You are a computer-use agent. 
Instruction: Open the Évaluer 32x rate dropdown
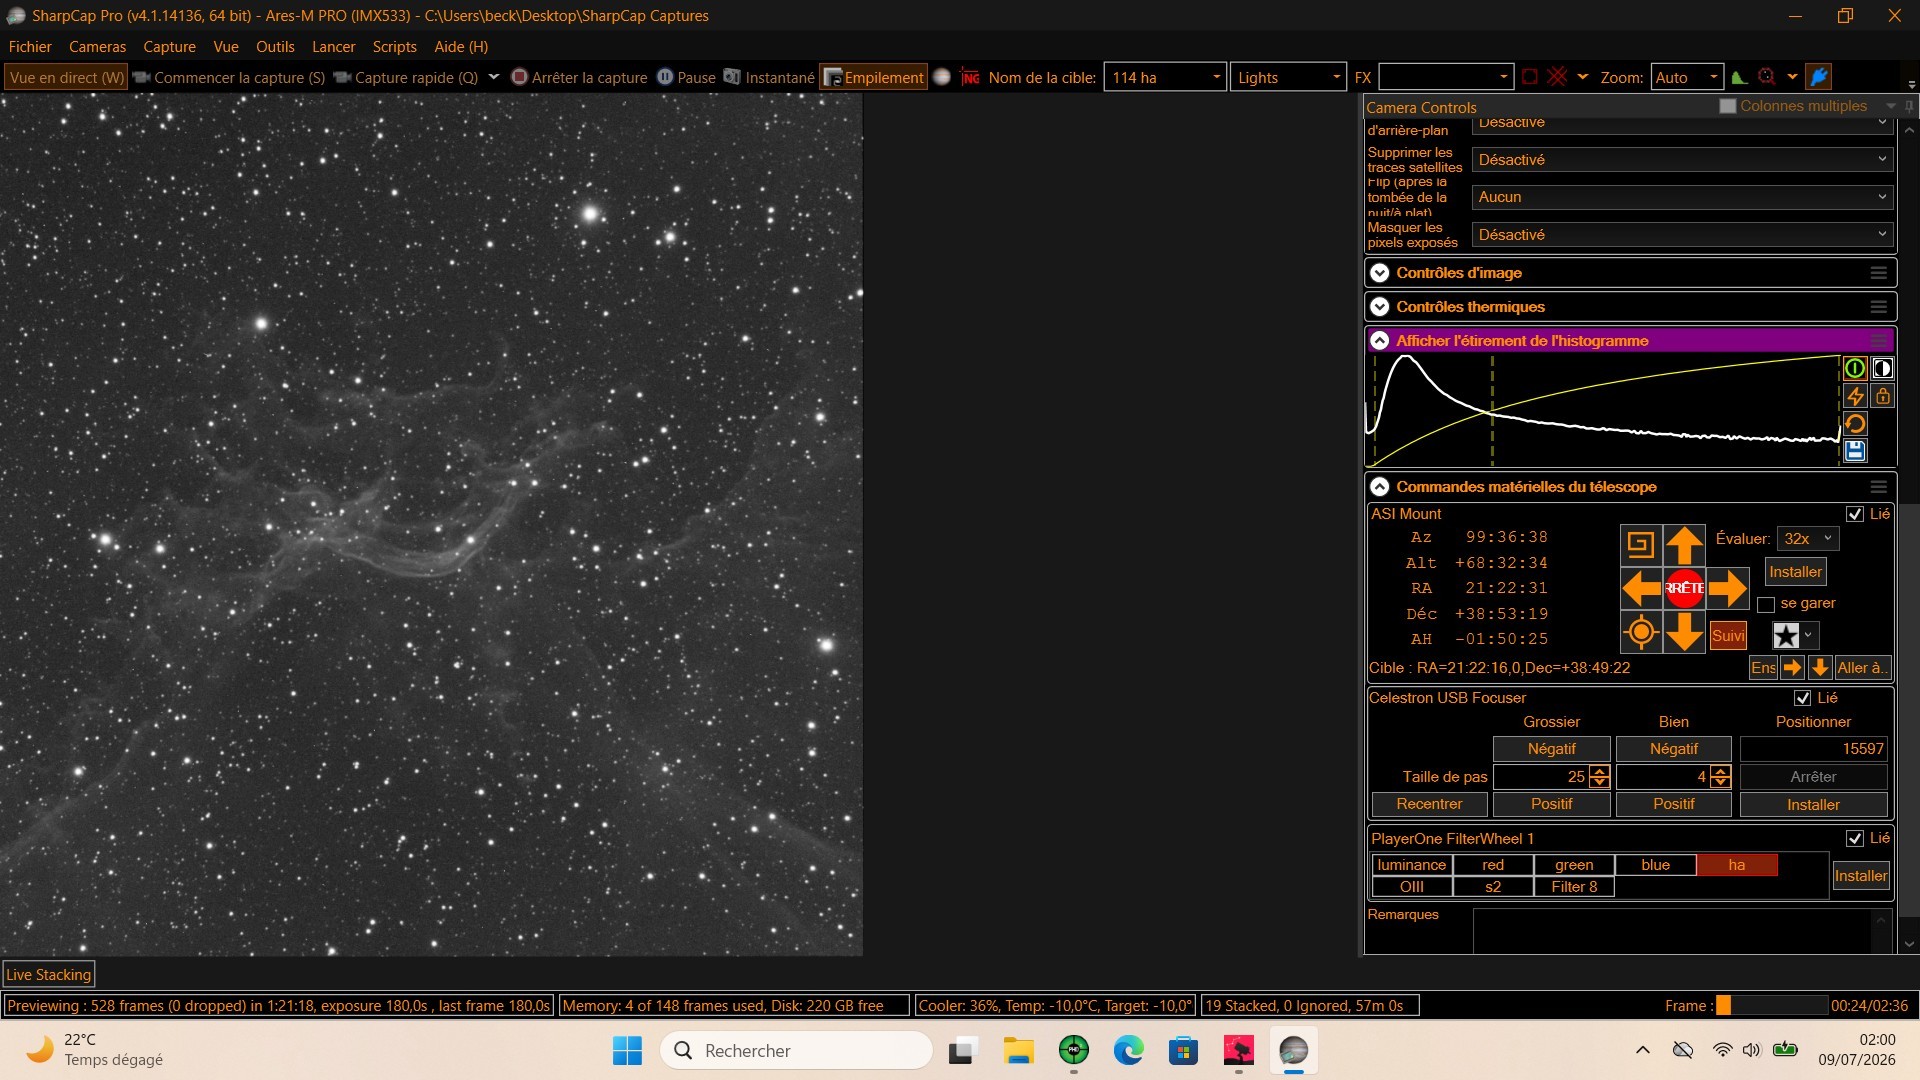tap(1808, 539)
